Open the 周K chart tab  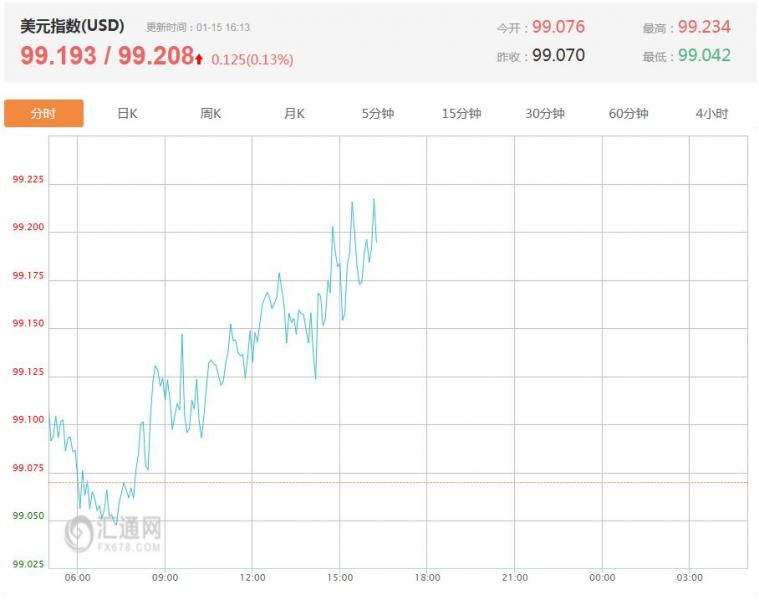[x=210, y=114]
